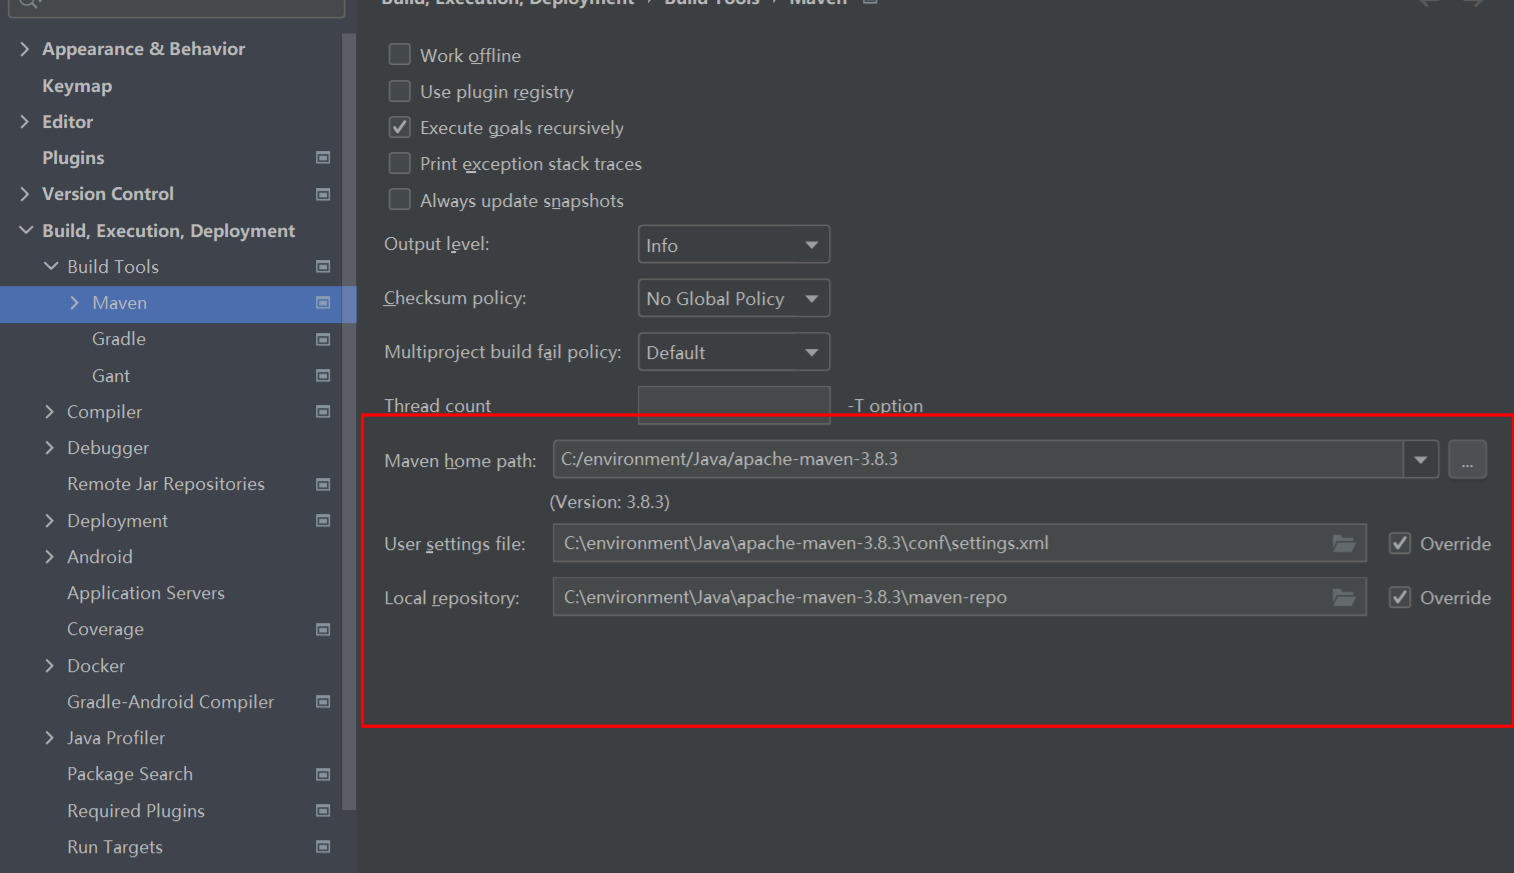Open Required Plugins page
This screenshot has width=1514, height=873.
(x=136, y=811)
